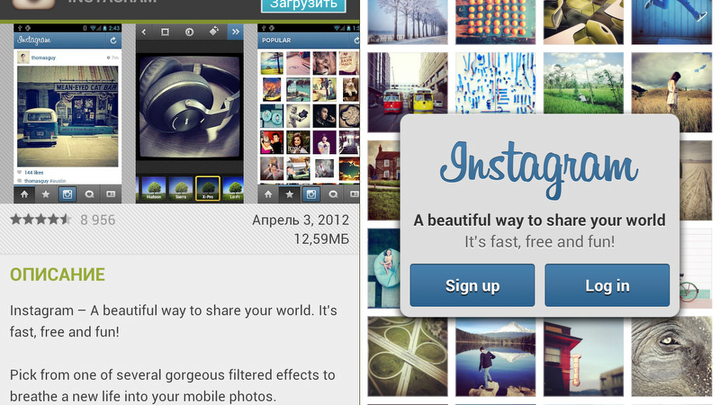This screenshot has height=405, width=720.
Task: Open the orange dots photo thumbnail
Action: click(495, 22)
